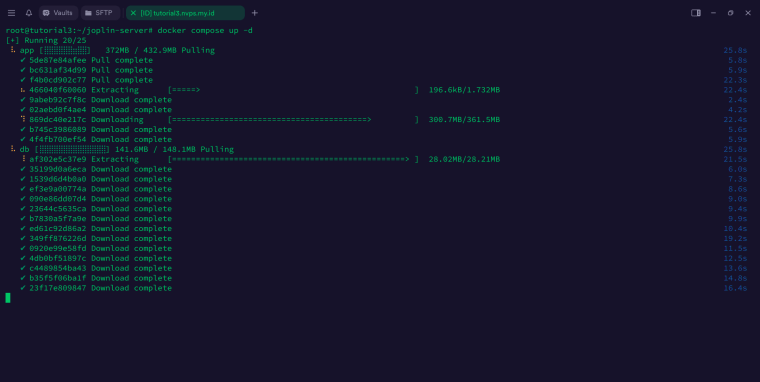Open notifications bell
760x382 pixels.
click(x=29, y=13)
